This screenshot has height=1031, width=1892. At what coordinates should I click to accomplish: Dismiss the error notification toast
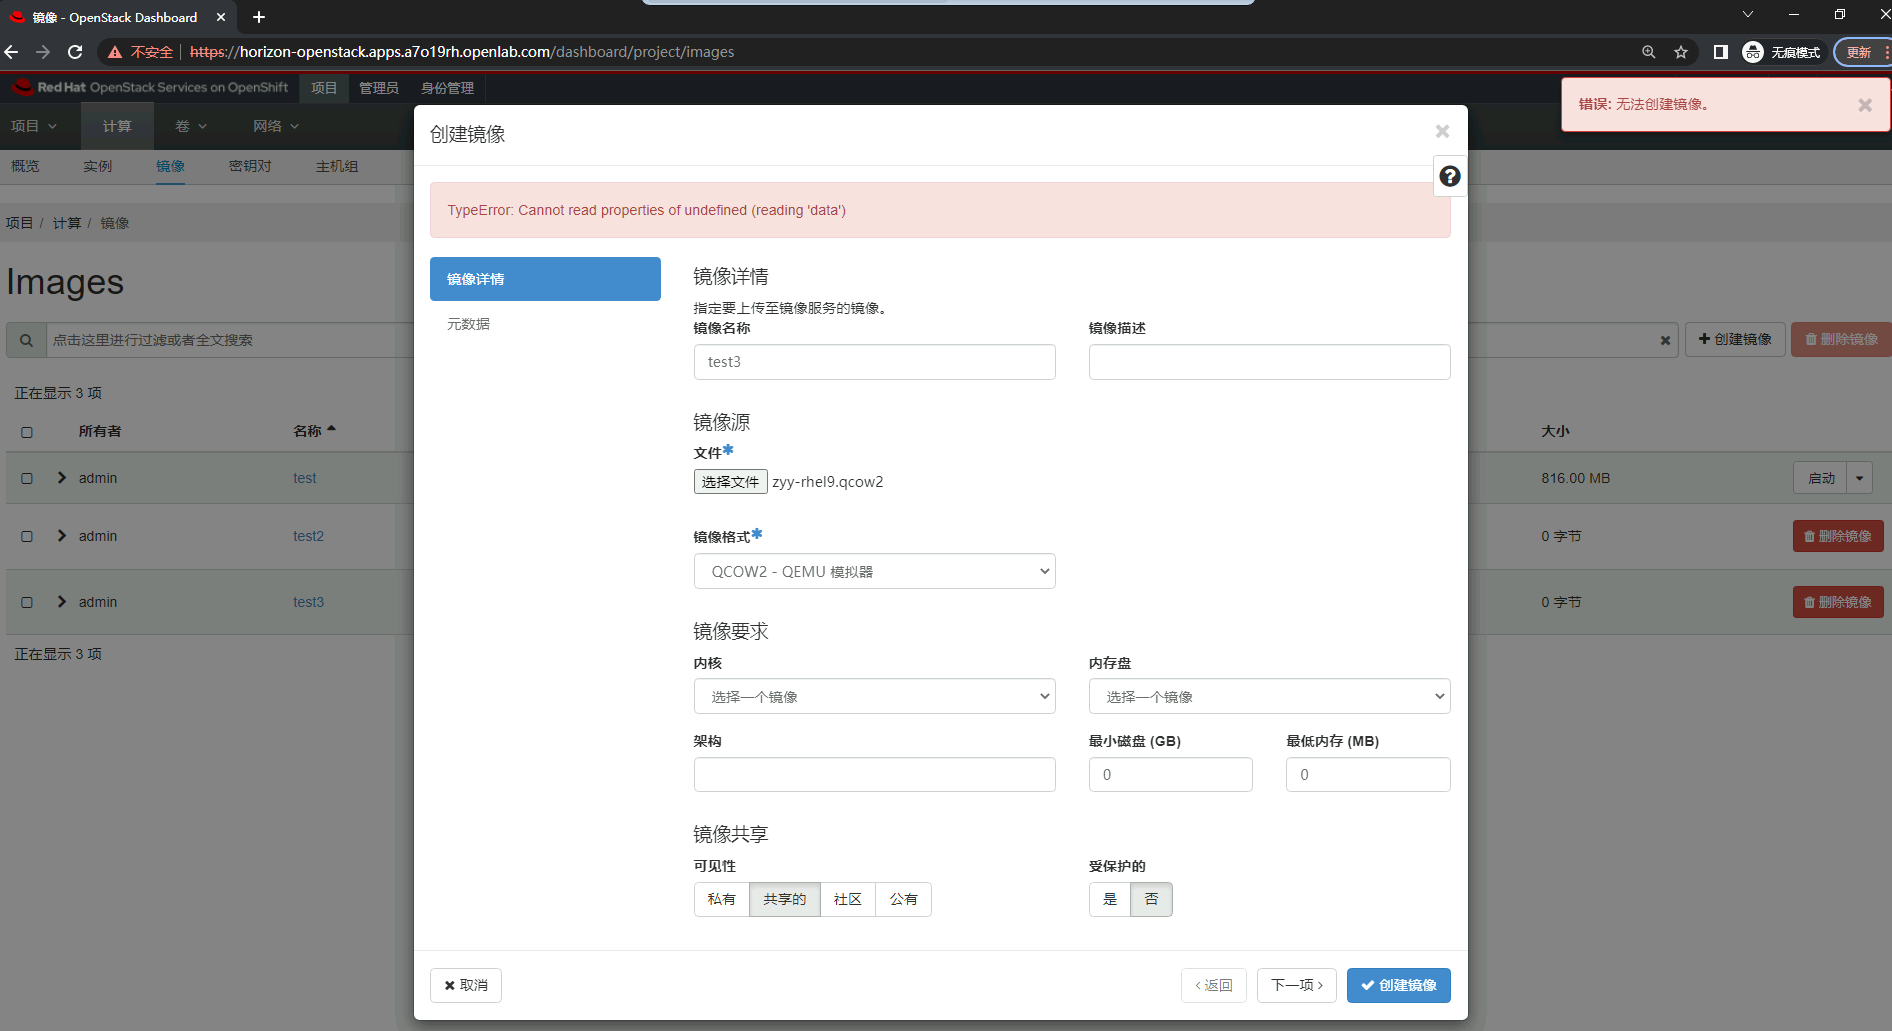point(1865,105)
